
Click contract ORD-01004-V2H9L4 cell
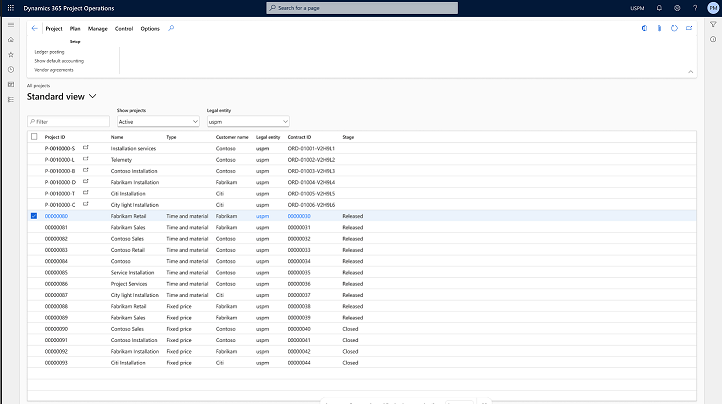click(311, 182)
